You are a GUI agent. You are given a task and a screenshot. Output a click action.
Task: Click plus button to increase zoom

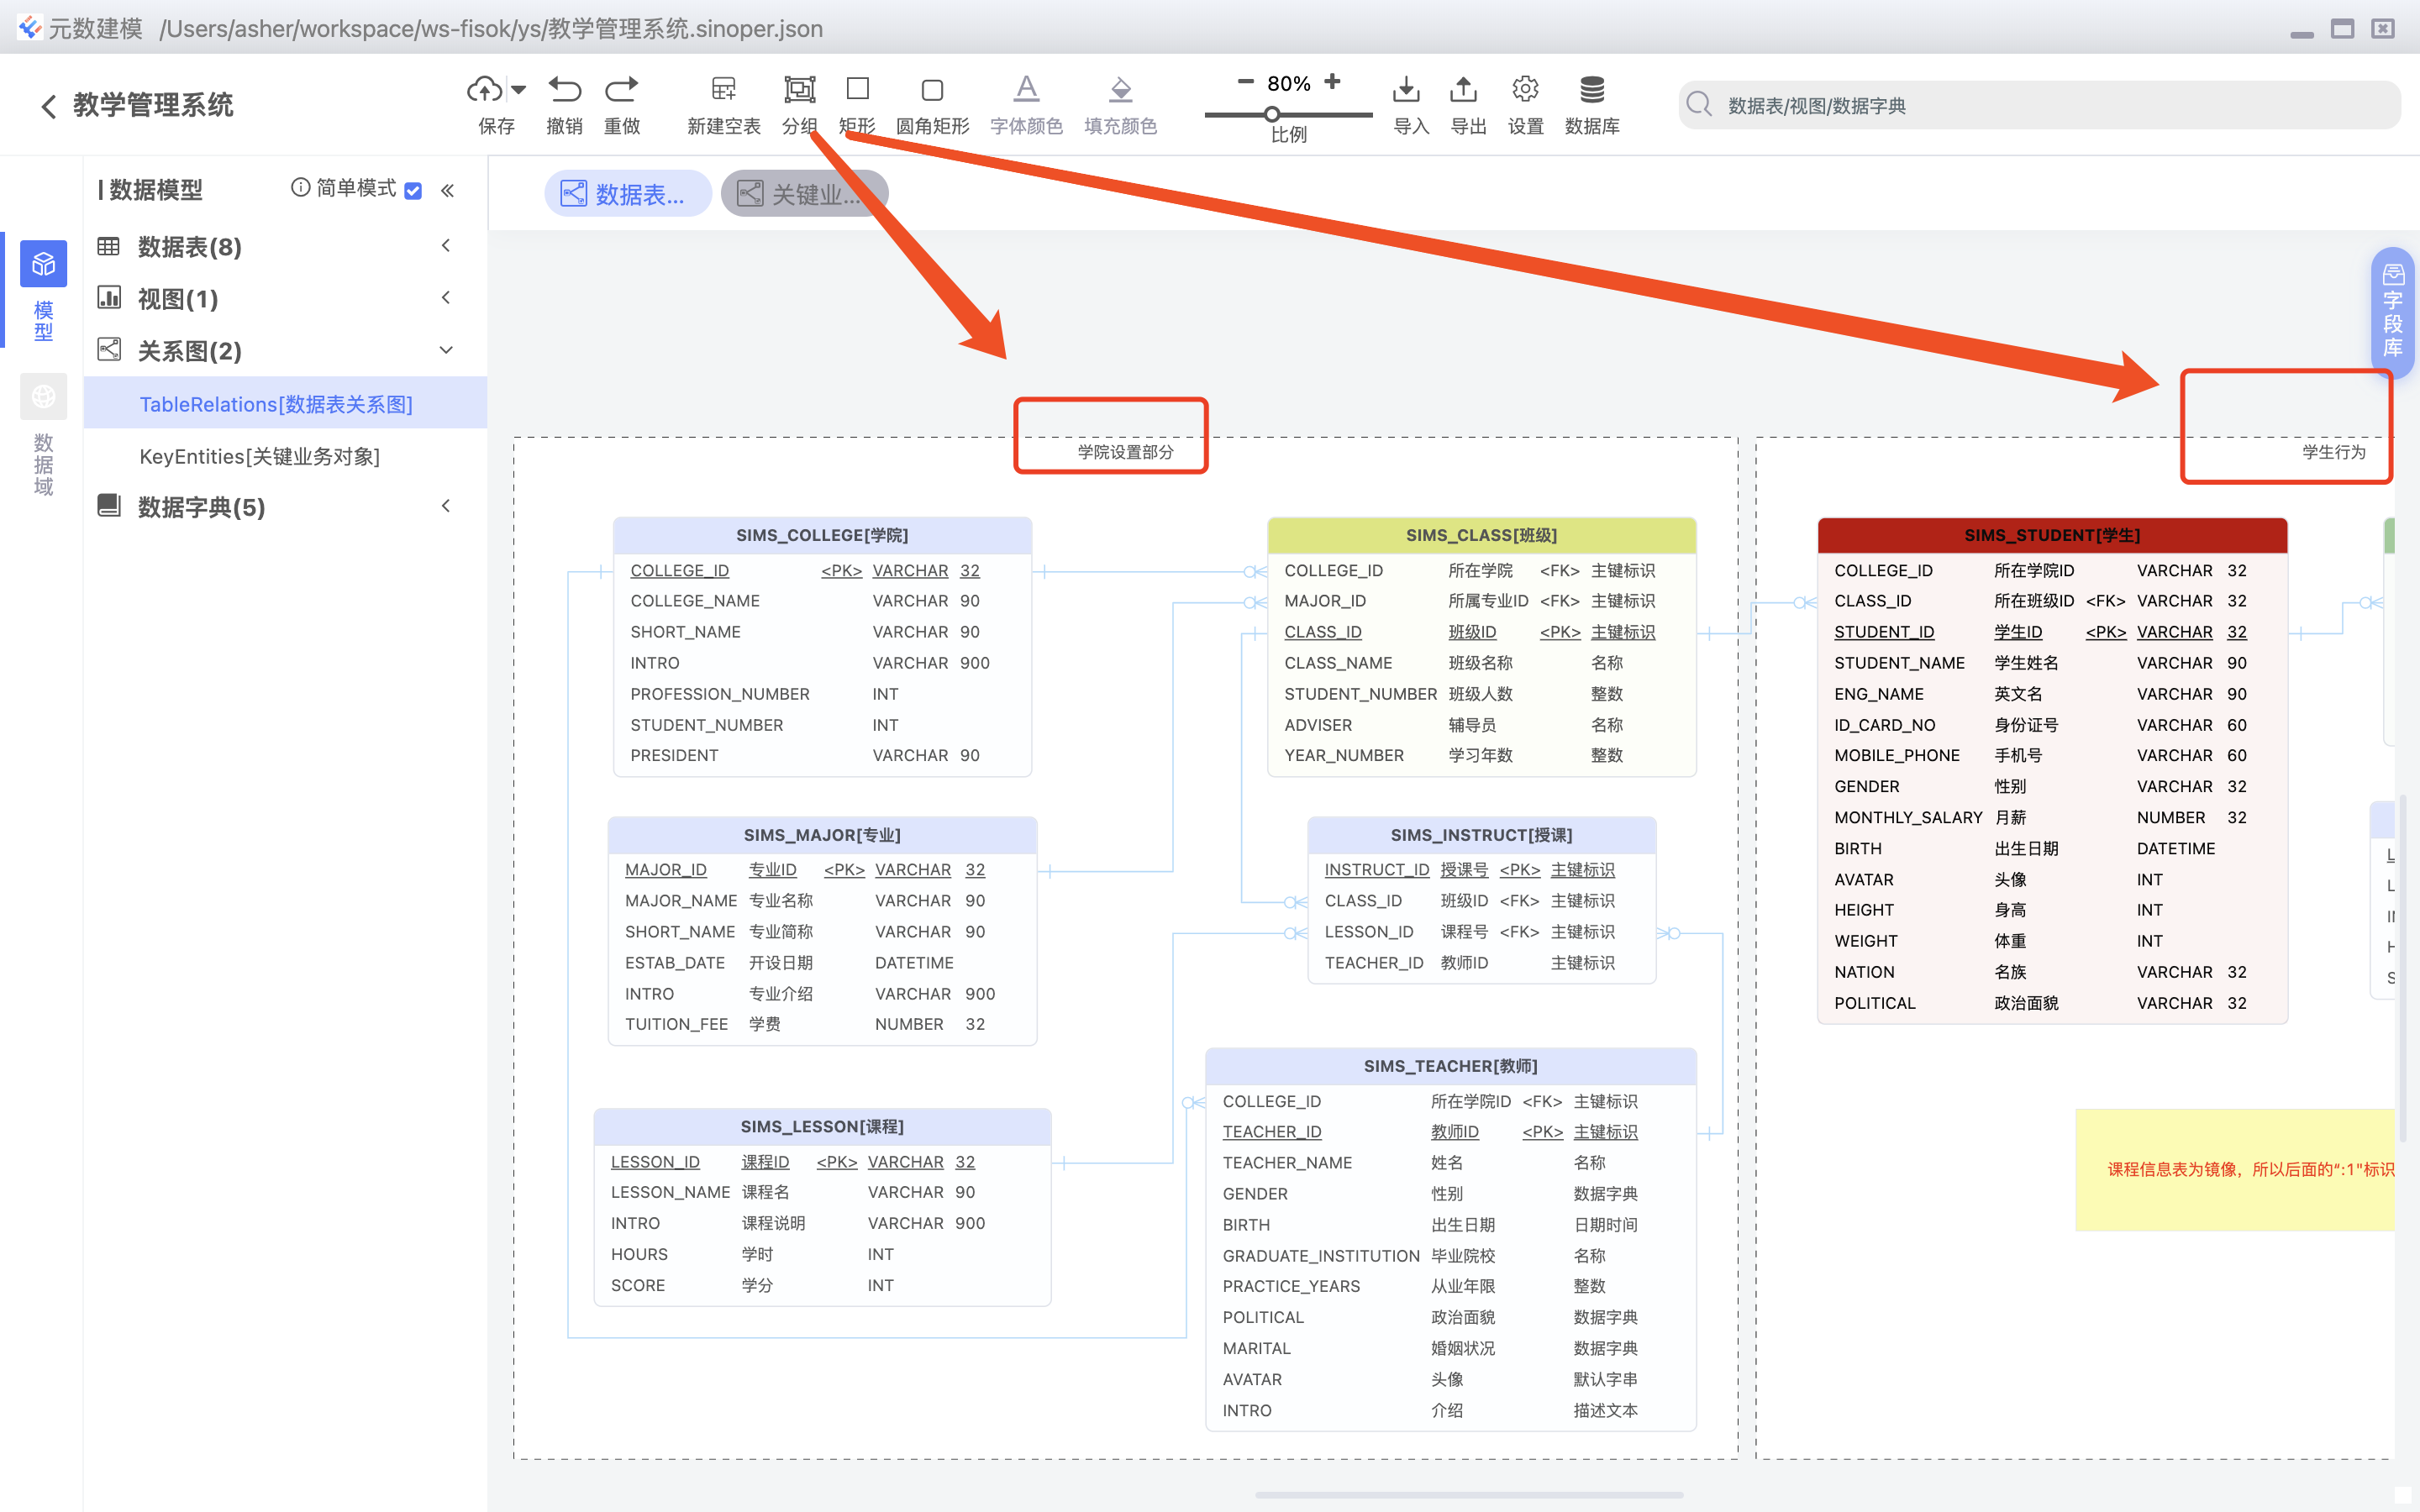click(1332, 82)
